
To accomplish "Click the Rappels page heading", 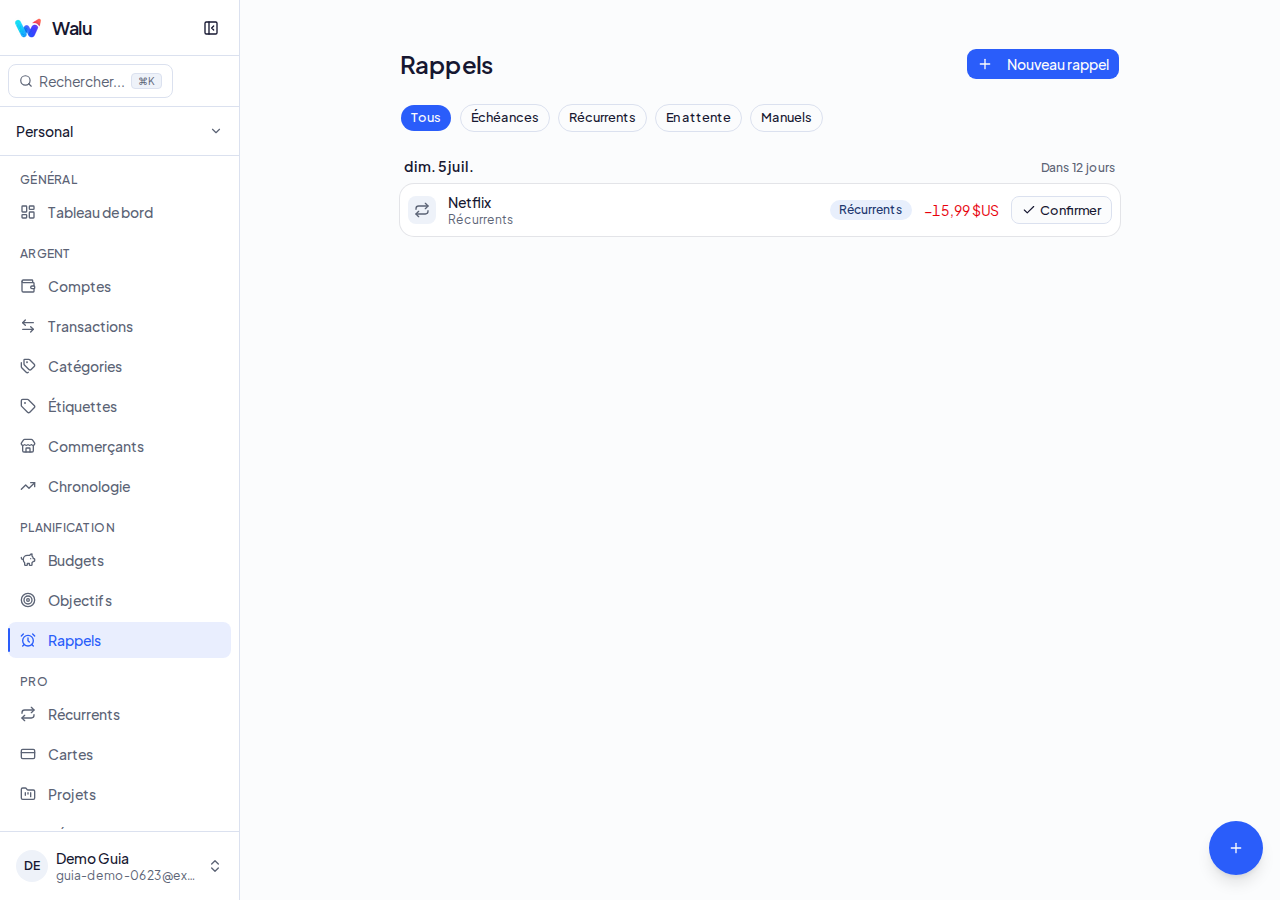I will point(446,65).
